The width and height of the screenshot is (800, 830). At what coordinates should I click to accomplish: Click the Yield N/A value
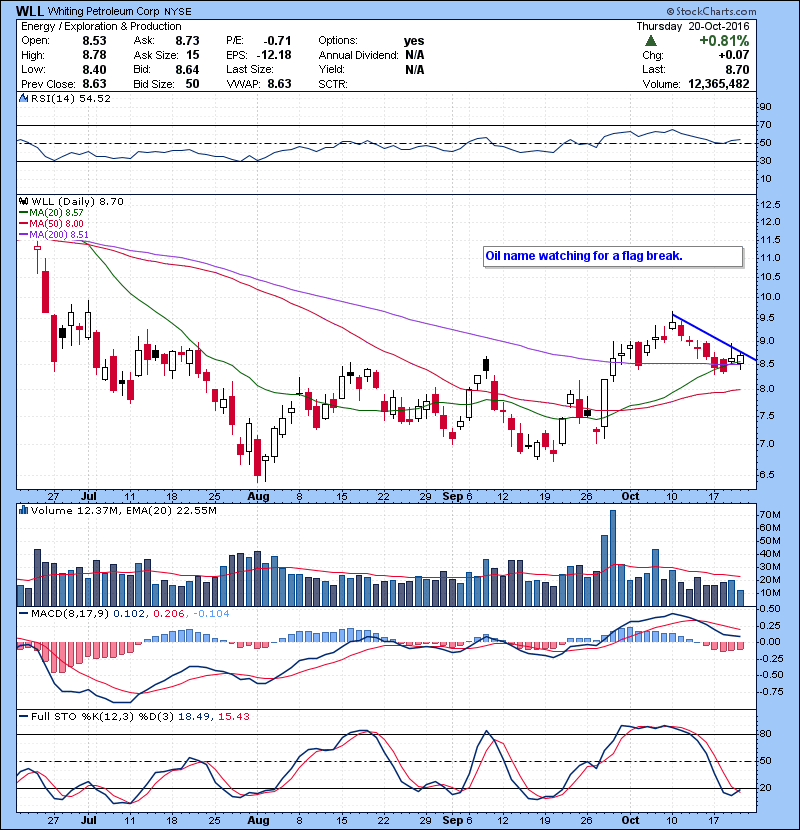tap(415, 69)
